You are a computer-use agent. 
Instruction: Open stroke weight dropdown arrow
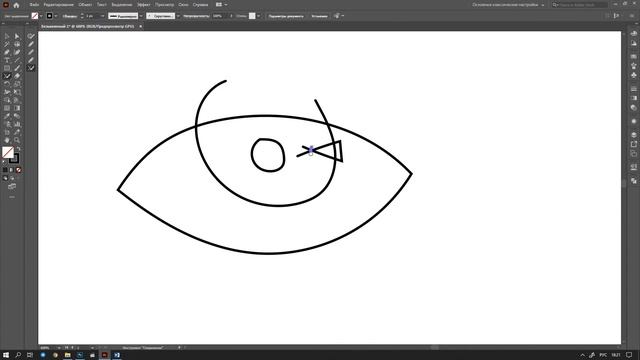[102, 16]
